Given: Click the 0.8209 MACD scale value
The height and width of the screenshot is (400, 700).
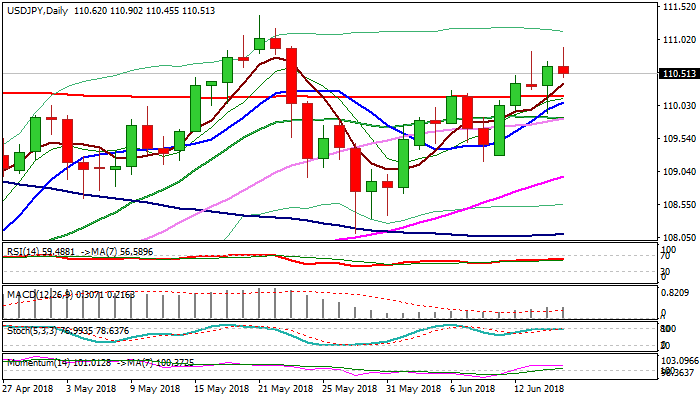Looking at the screenshot, I should point(678,292).
